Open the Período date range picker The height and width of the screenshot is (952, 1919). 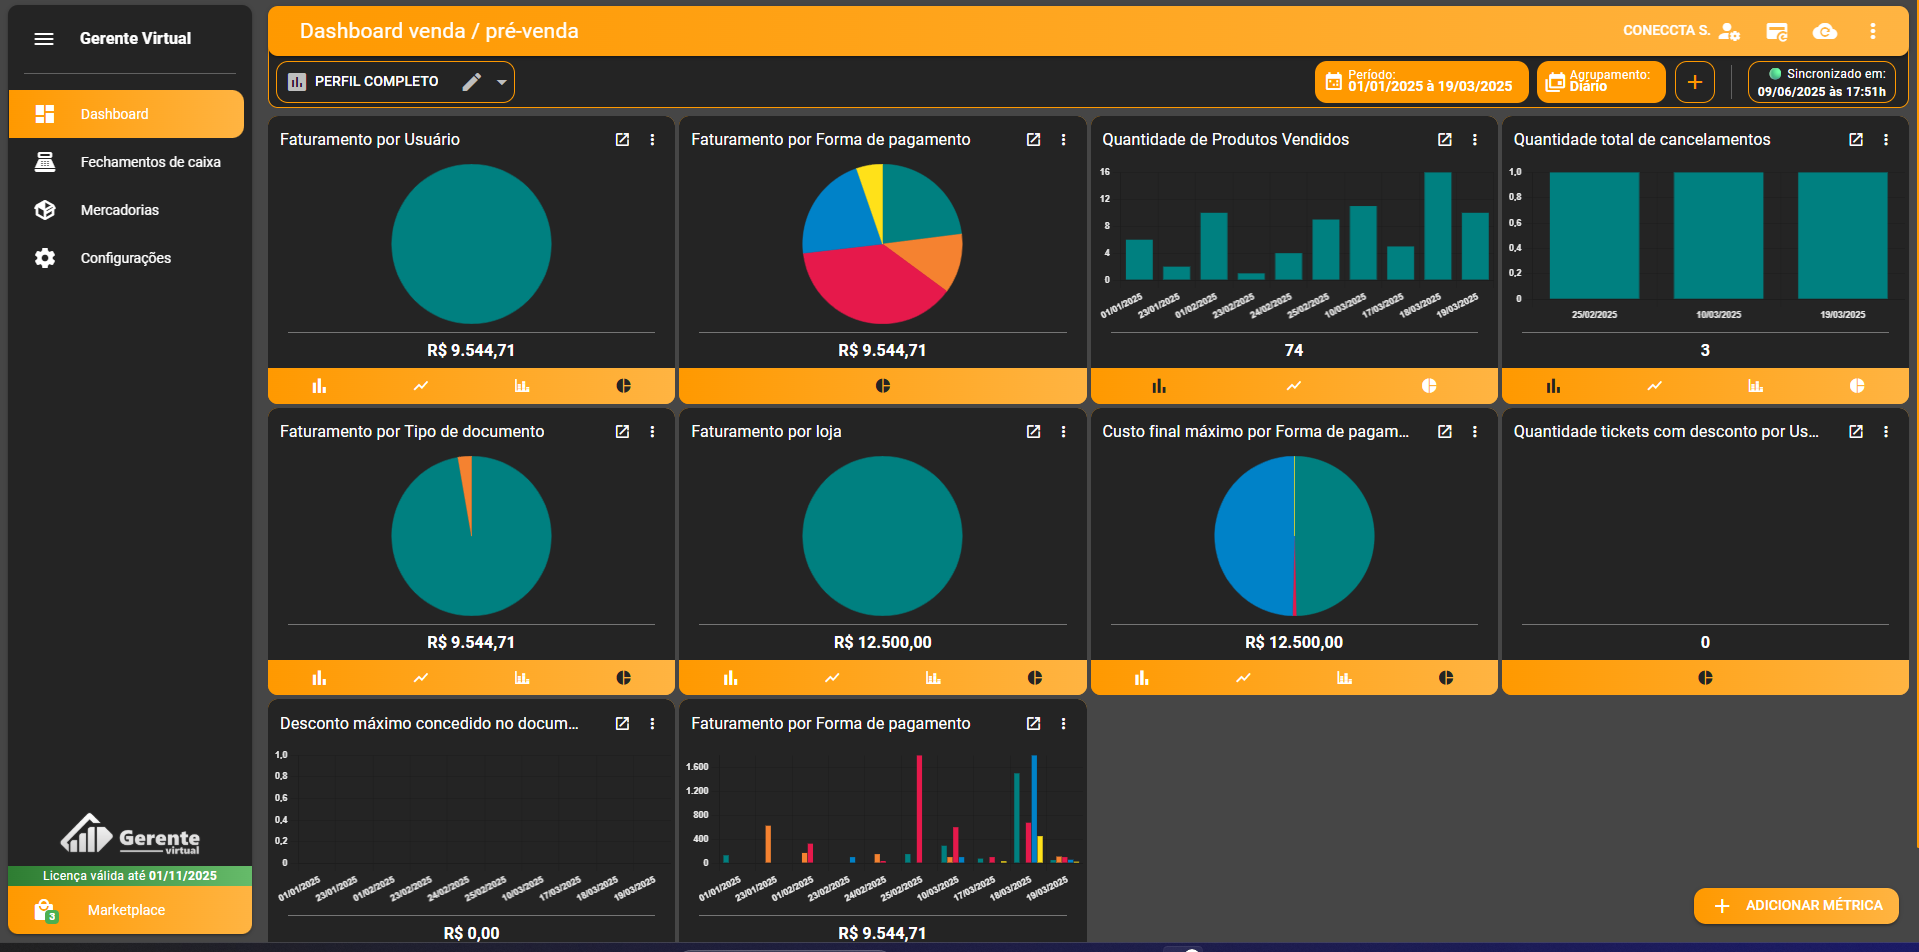coord(1420,82)
